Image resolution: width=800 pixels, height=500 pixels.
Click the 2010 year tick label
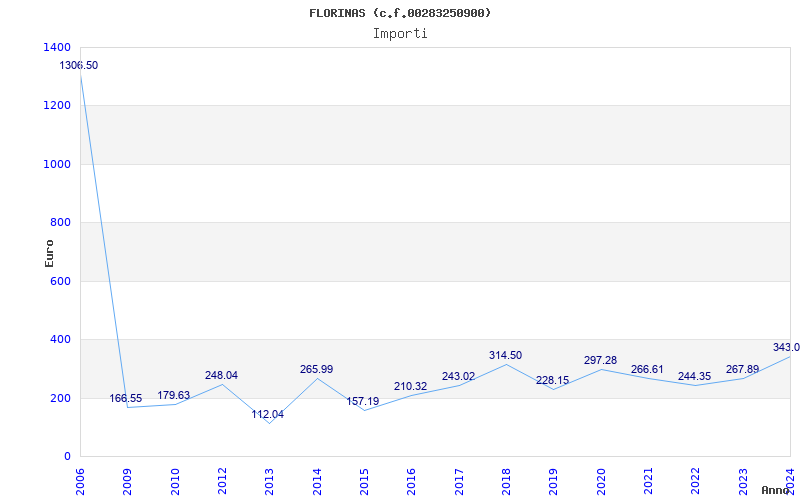pyautogui.click(x=175, y=482)
